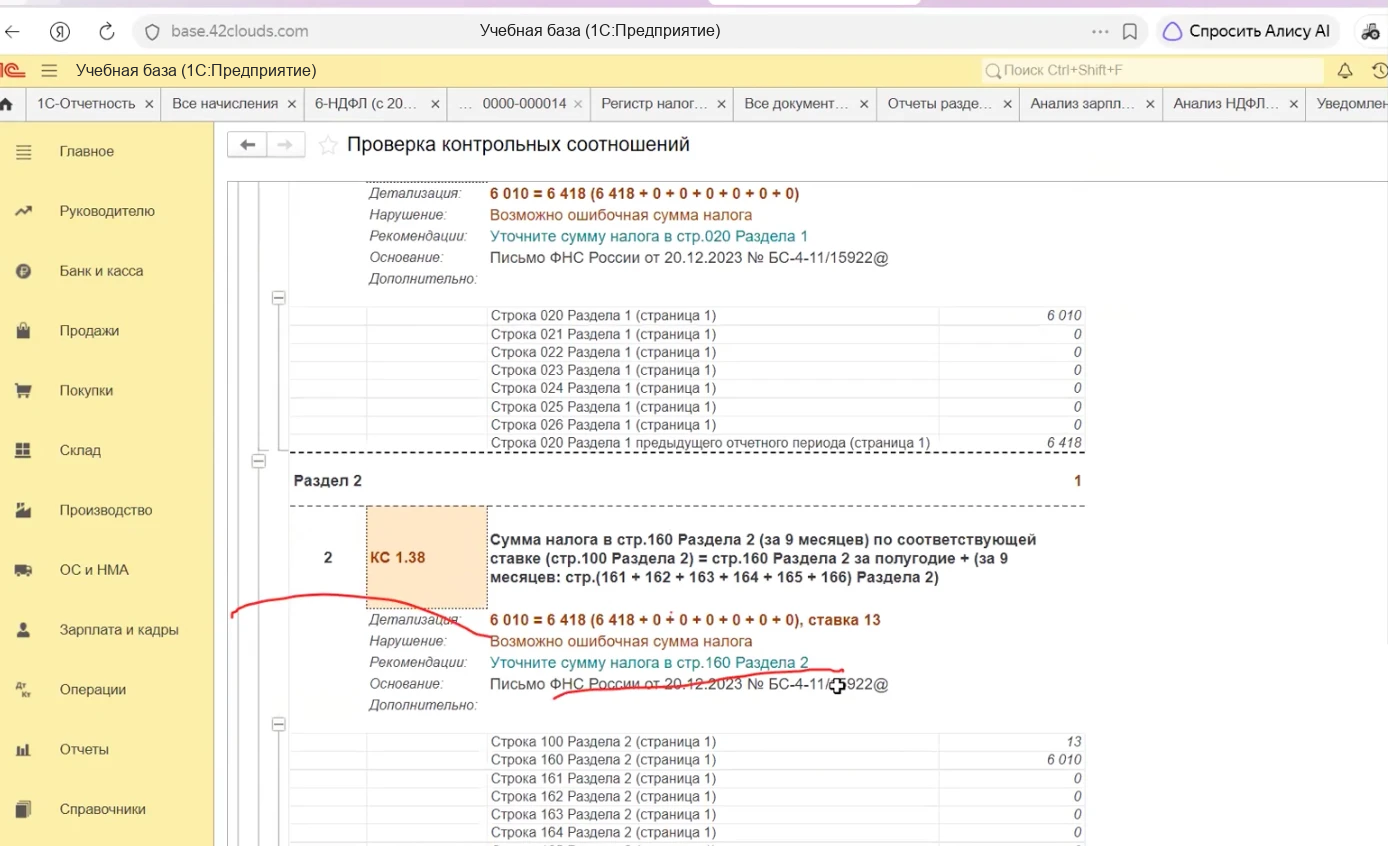
Task: Switch to the Регистр налог... tab
Action: click(654, 103)
